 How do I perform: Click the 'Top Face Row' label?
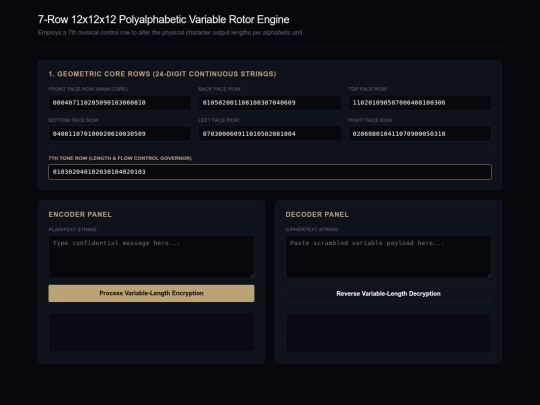[x=367, y=89]
